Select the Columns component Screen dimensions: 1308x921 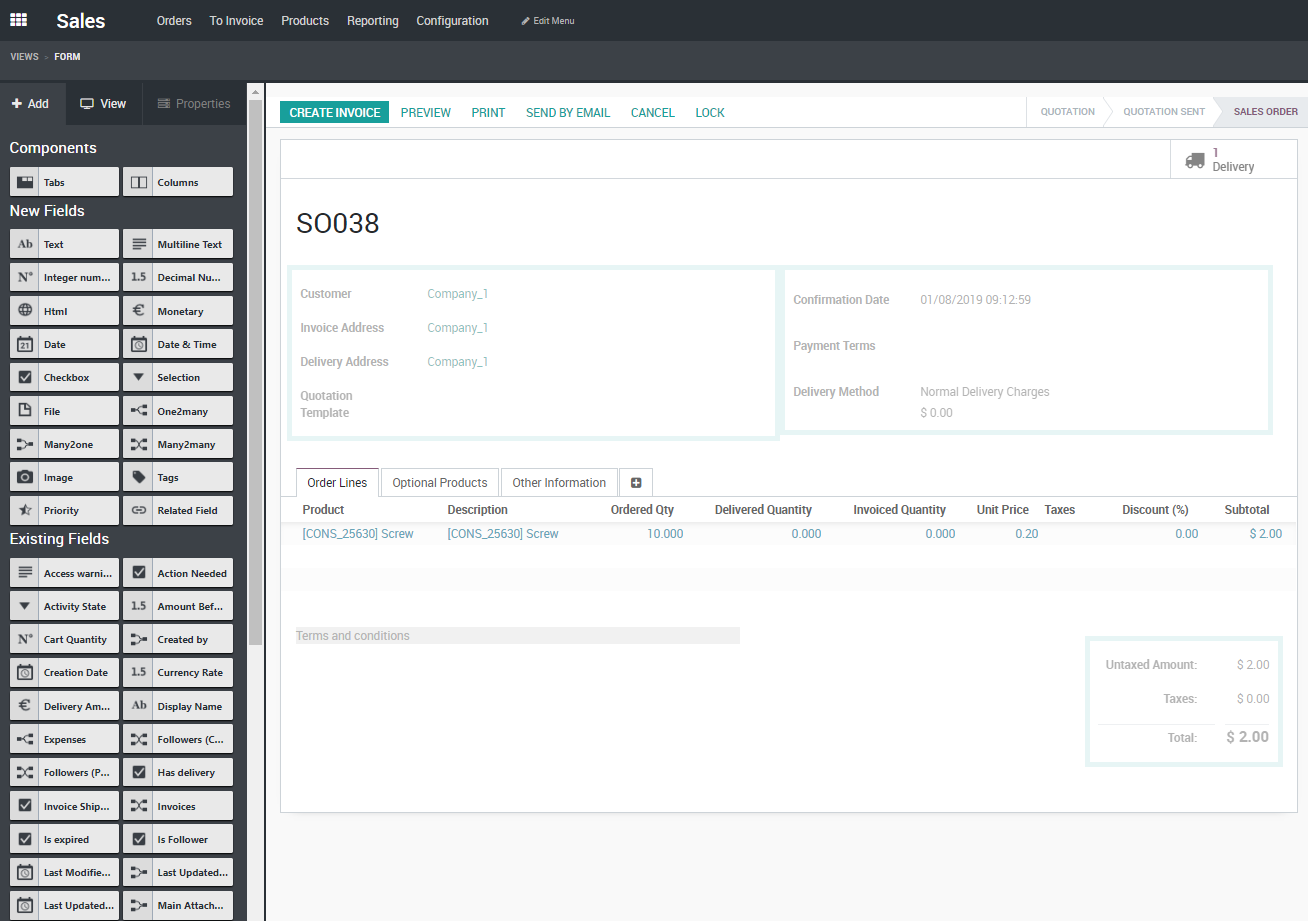click(178, 182)
